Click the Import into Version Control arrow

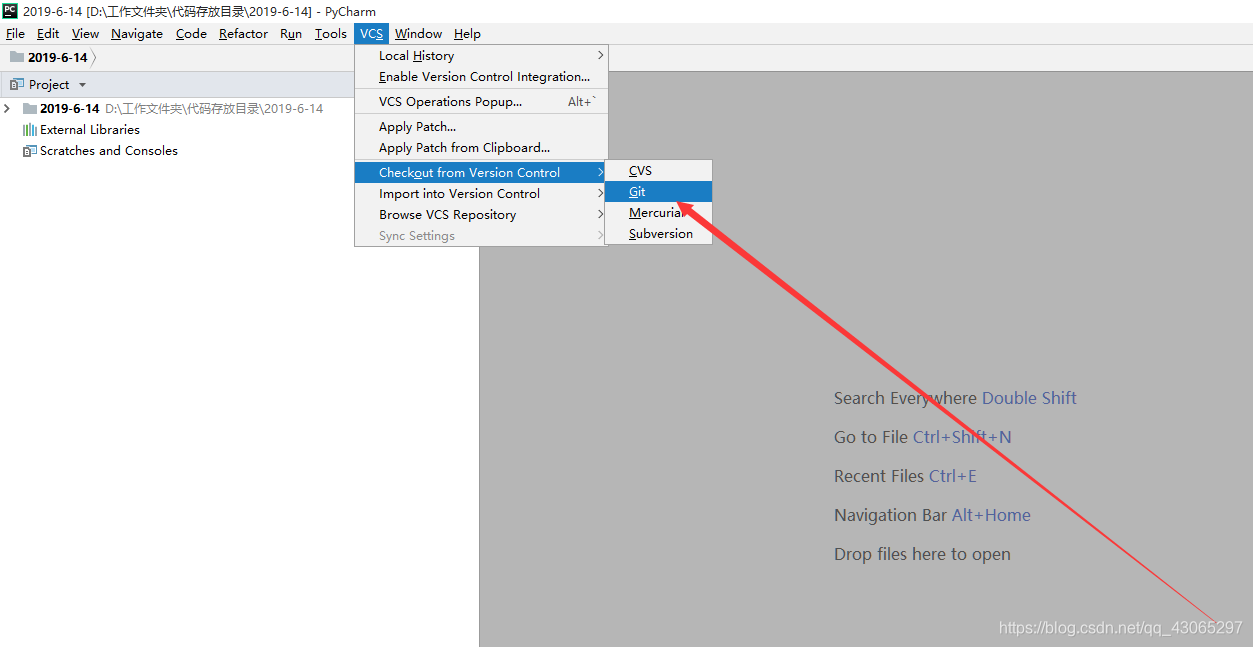pos(600,194)
